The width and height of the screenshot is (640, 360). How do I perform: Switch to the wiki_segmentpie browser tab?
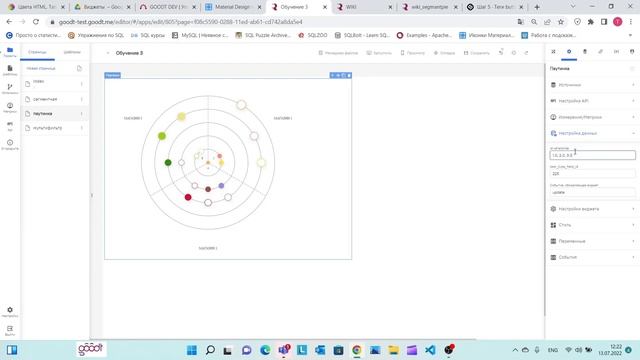pyautogui.click(x=429, y=7)
